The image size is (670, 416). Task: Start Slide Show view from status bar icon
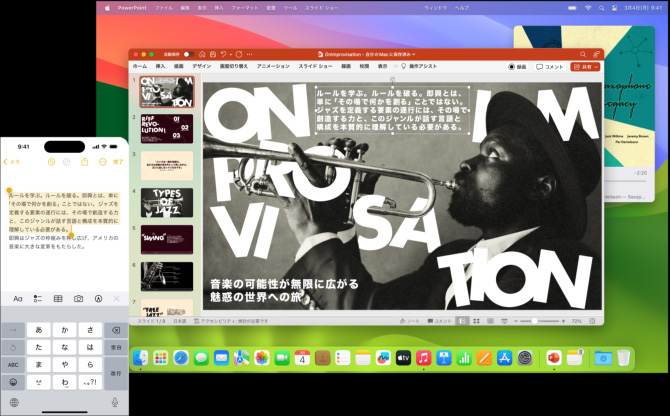coord(504,321)
